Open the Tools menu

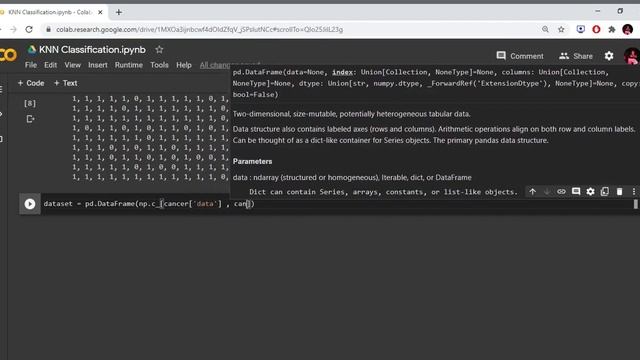point(159,65)
